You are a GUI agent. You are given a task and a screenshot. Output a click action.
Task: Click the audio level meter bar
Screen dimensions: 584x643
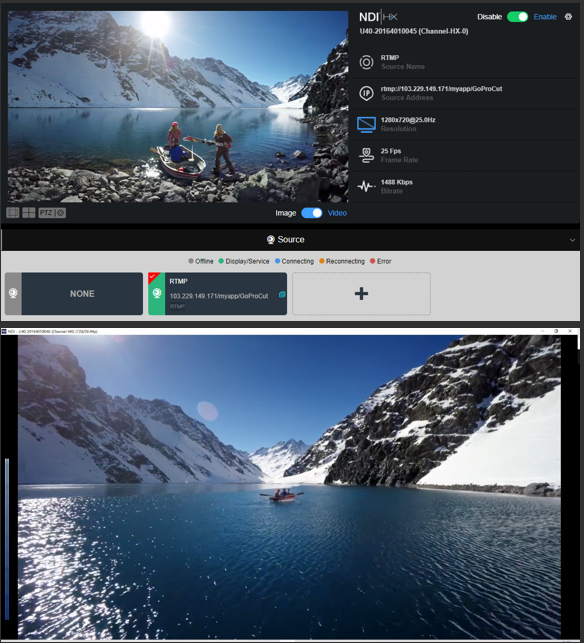(x=7, y=539)
